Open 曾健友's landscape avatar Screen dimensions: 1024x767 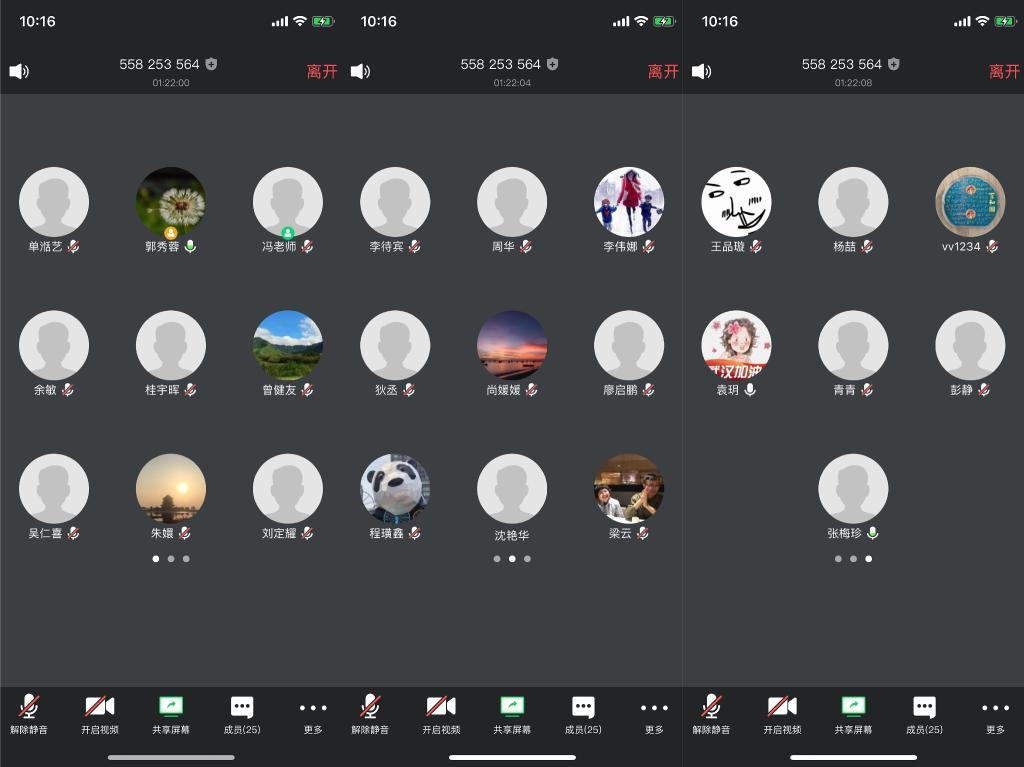pyautogui.click(x=288, y=345)
